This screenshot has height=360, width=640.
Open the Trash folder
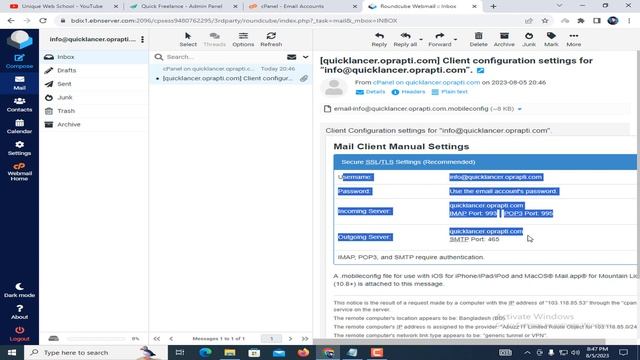coord(94,111)
